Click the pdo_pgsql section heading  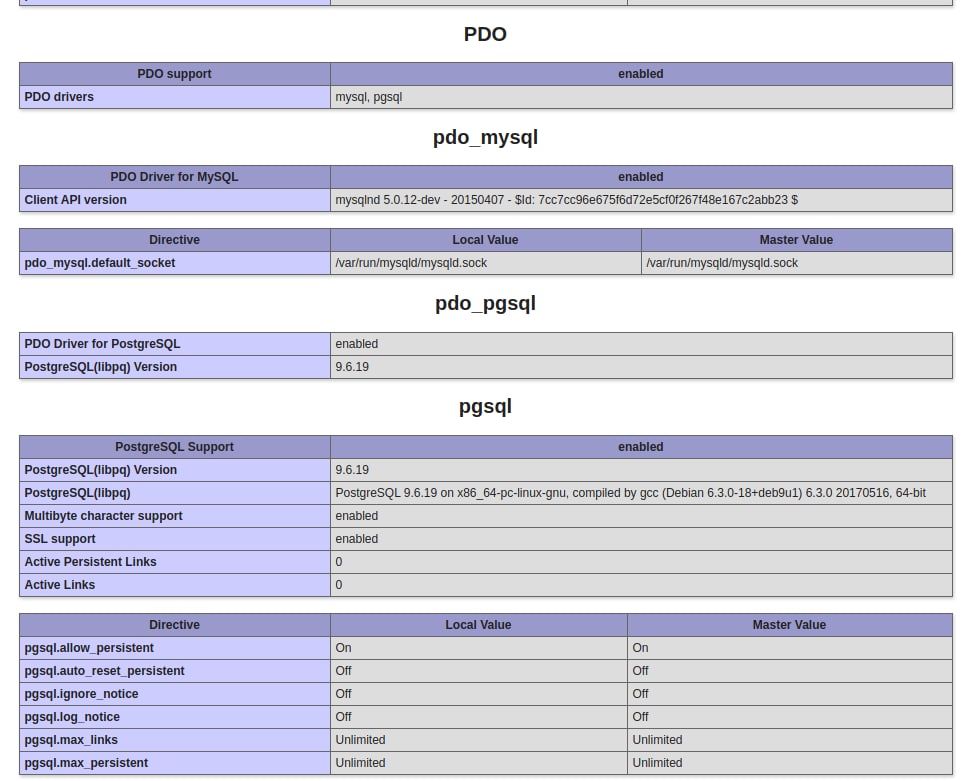click(x=485, y=303)
